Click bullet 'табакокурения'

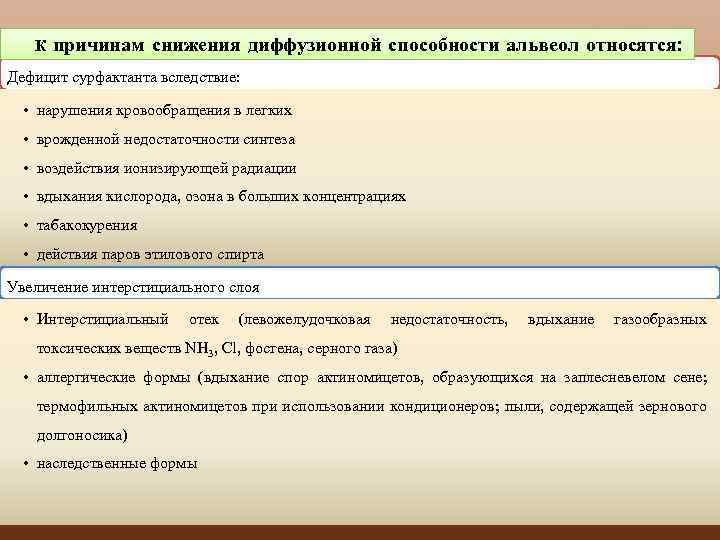pos(87,226)
